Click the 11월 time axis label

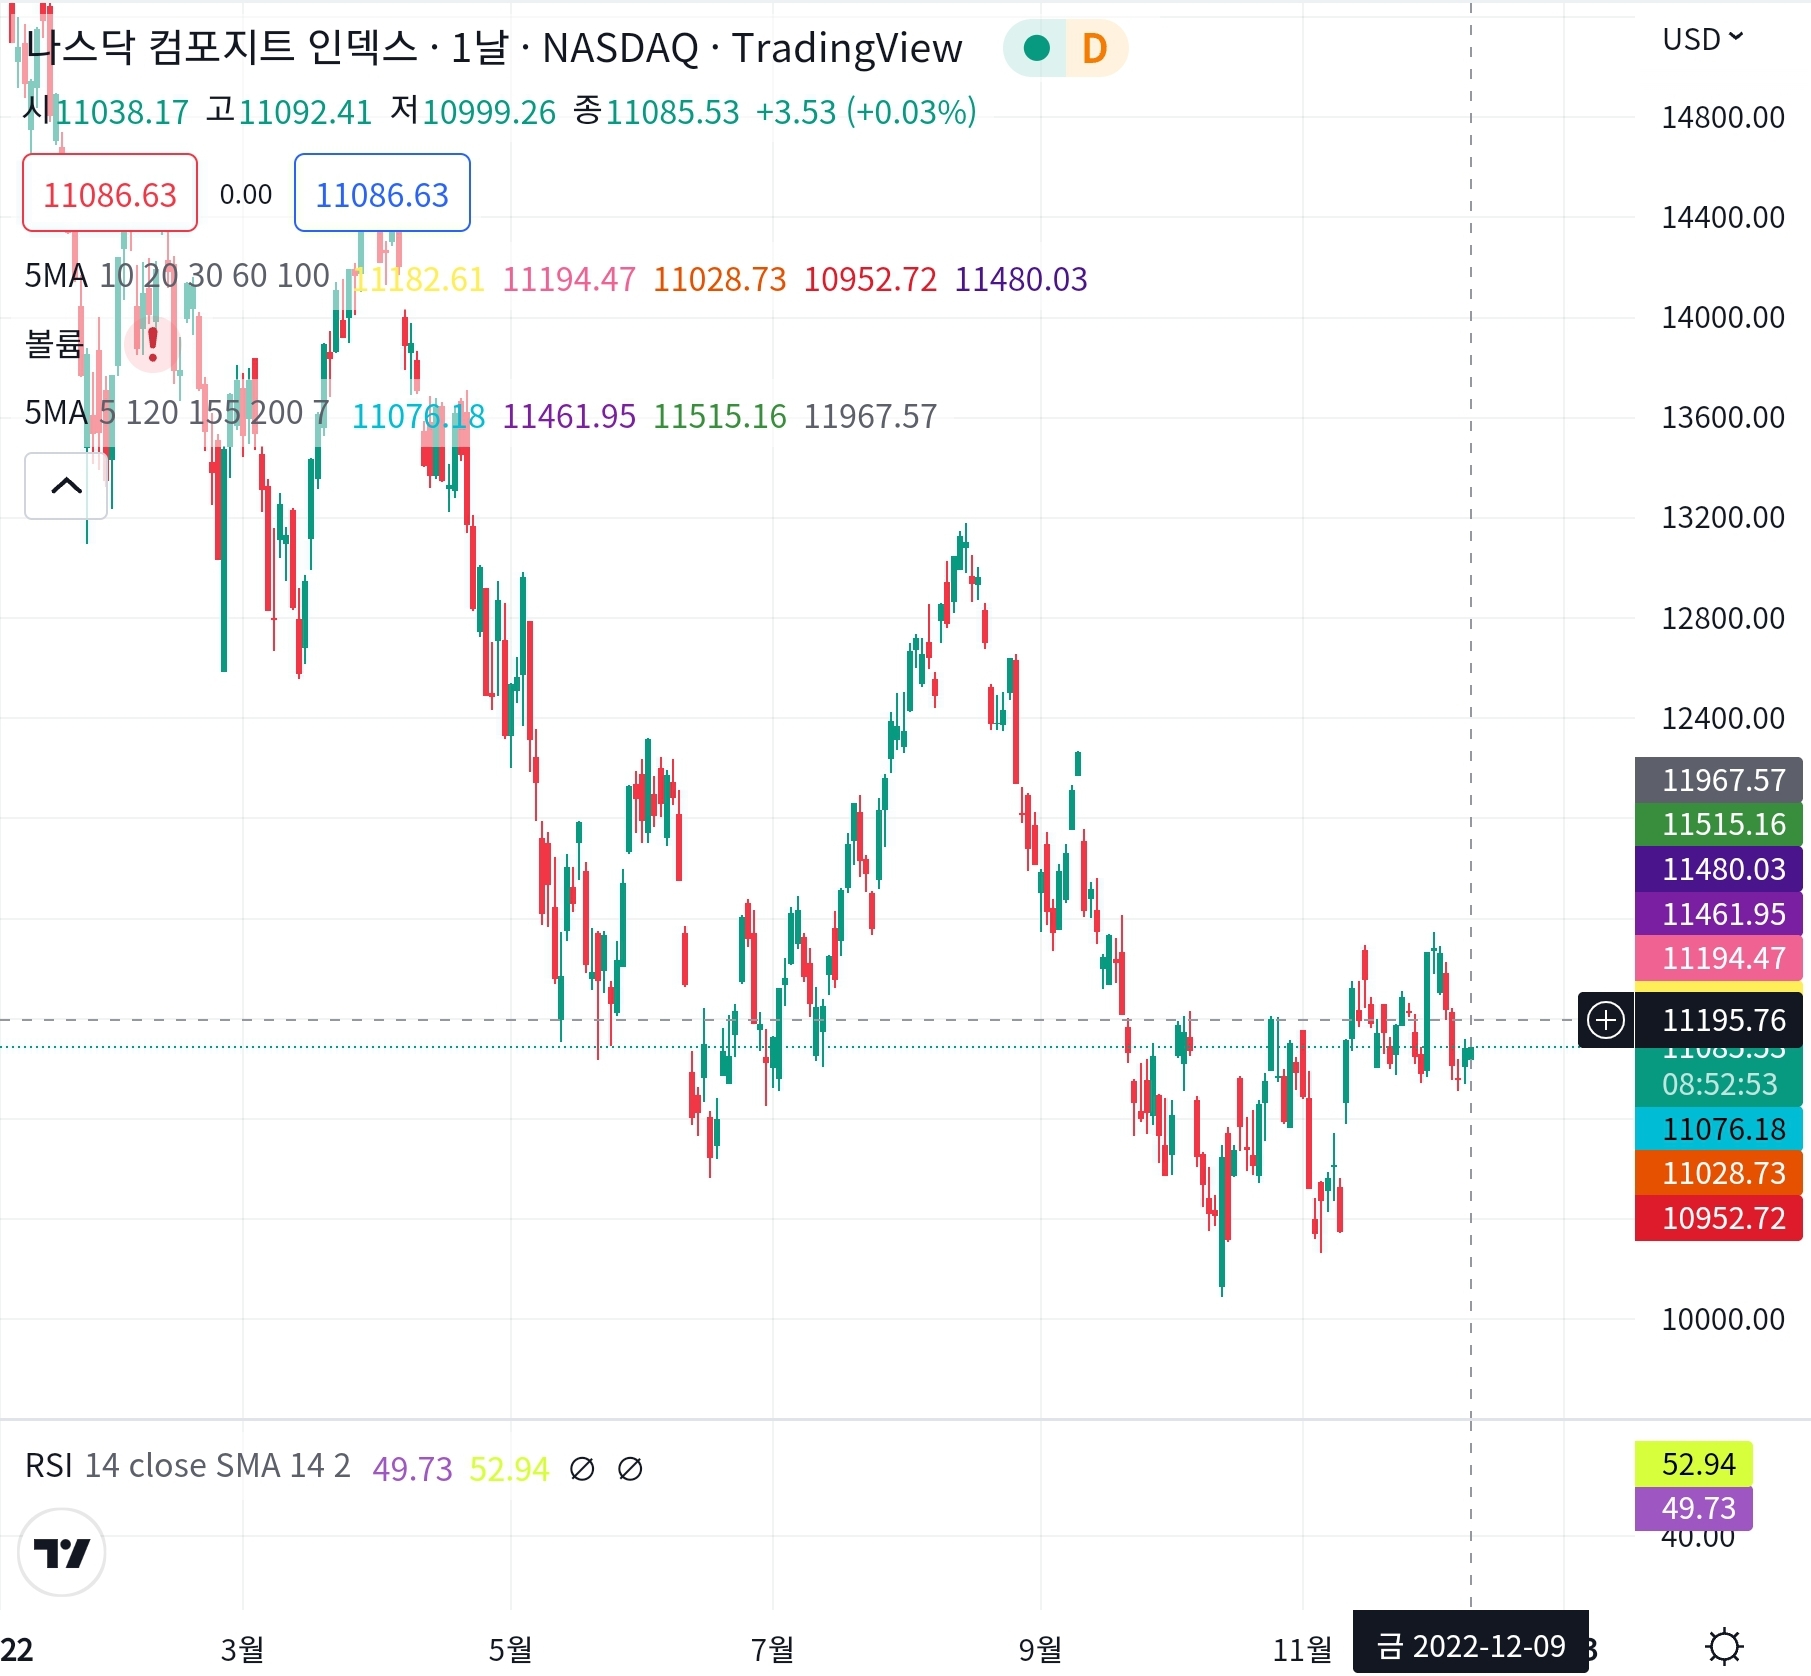click(x=1302, y=1649)
